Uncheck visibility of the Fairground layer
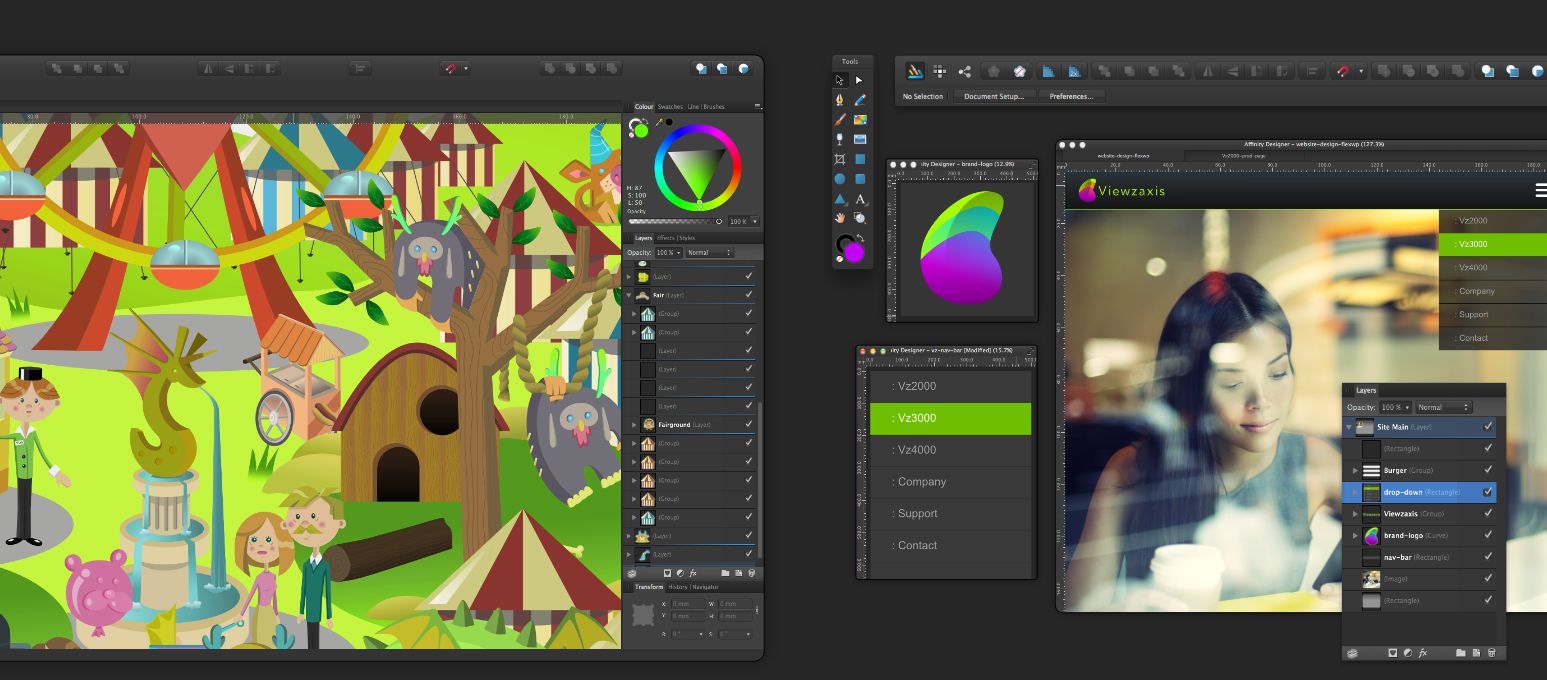Screen dimensions: 1547x680 (x=748, y=424)
